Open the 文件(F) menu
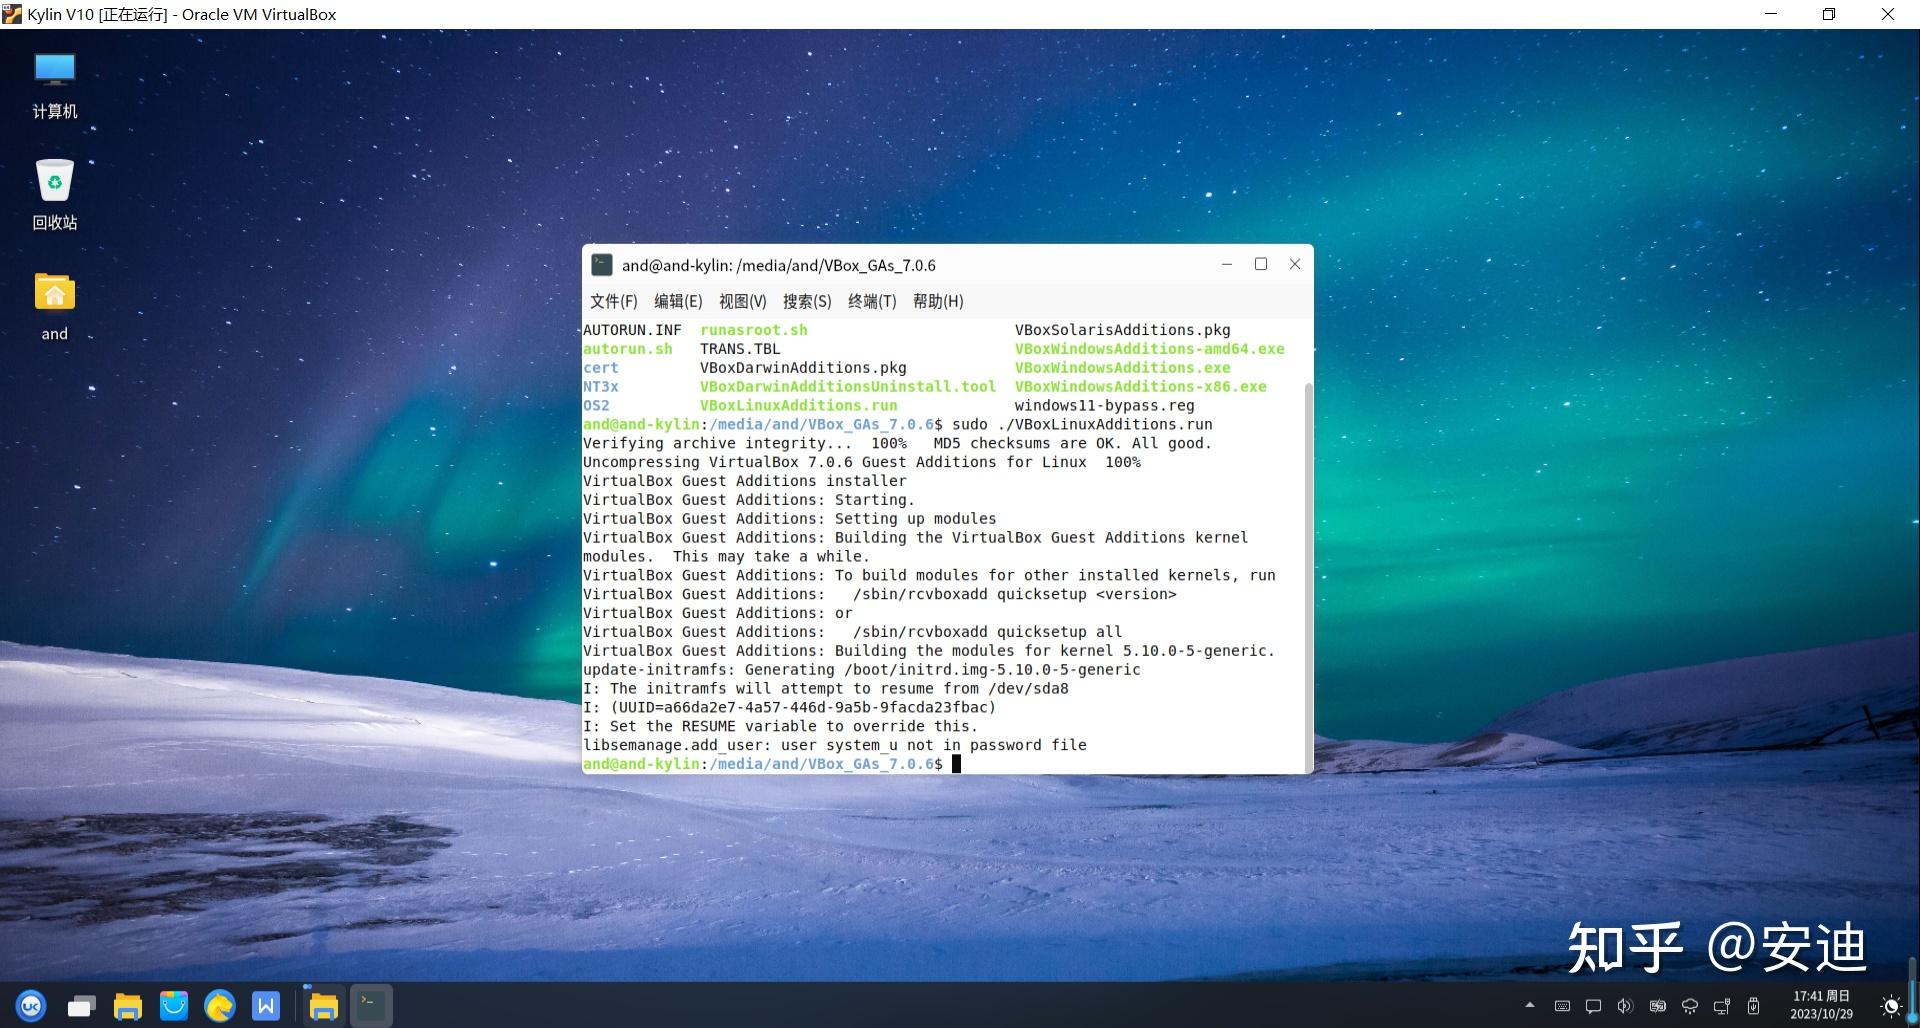 point(613,301)
